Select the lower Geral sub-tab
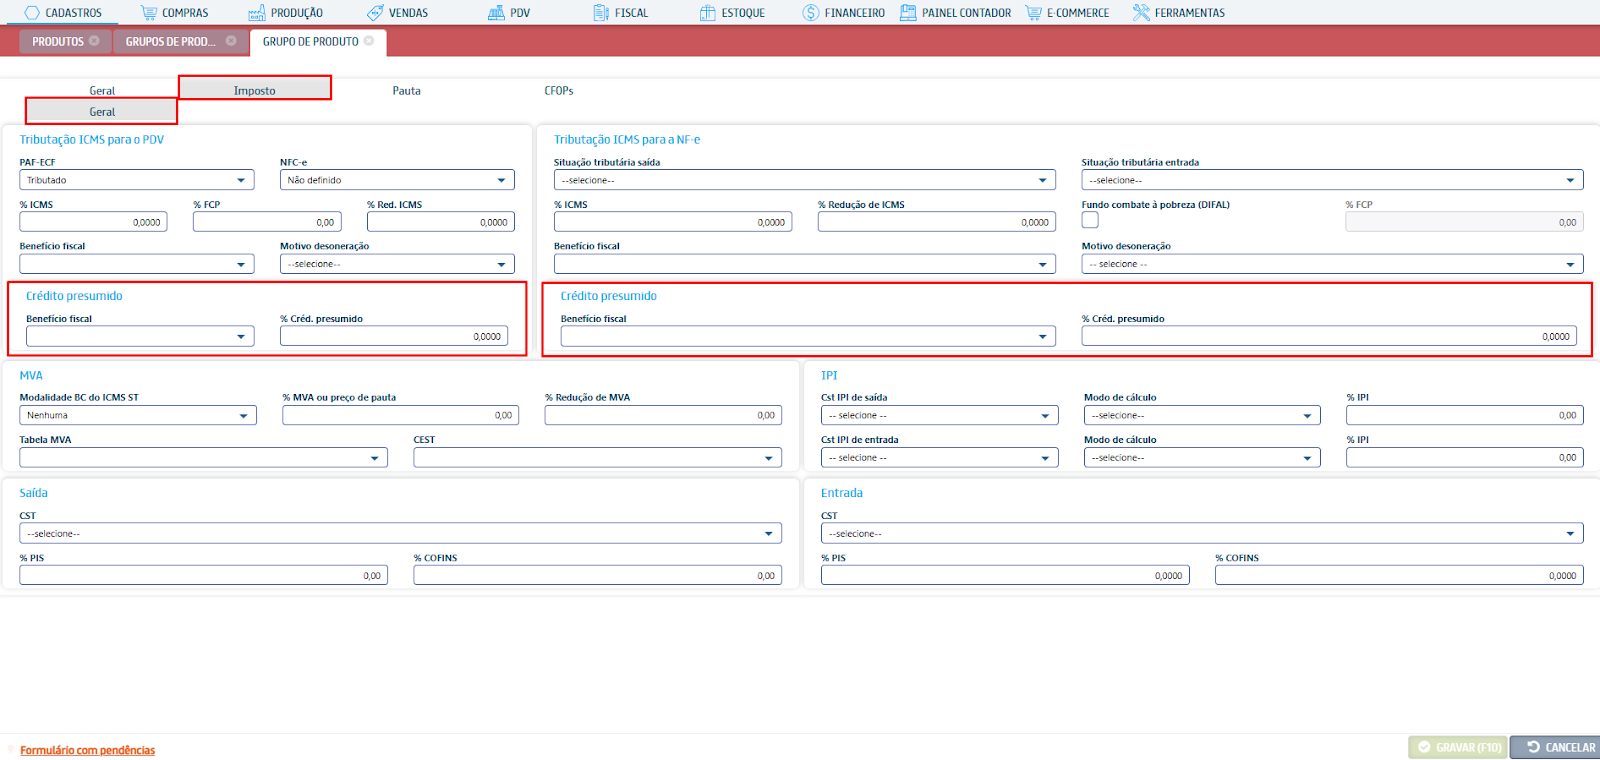Viewport: 1600px width, 760px height. (x=102, y=112)
